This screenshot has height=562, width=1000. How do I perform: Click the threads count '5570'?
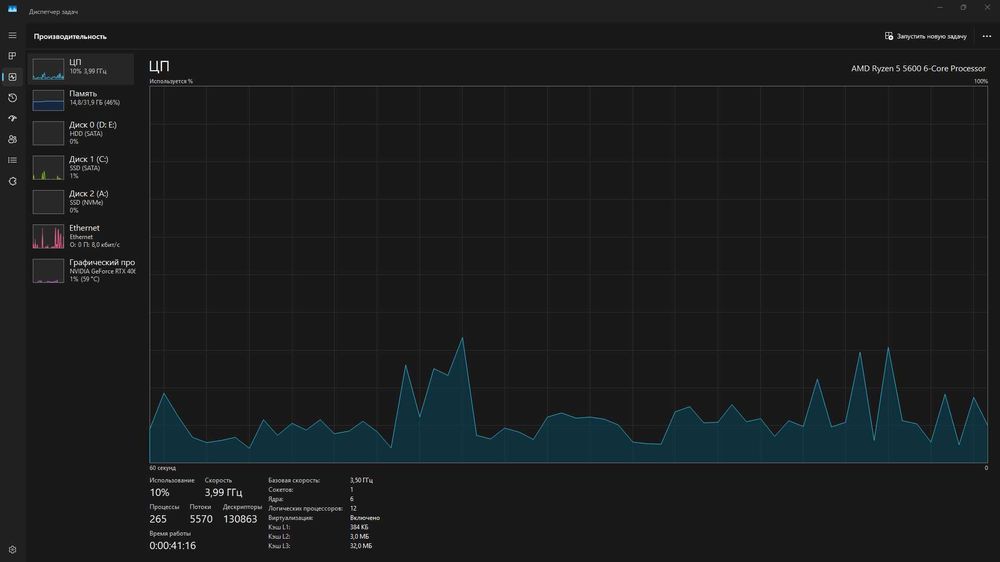(x=201, y=519)
